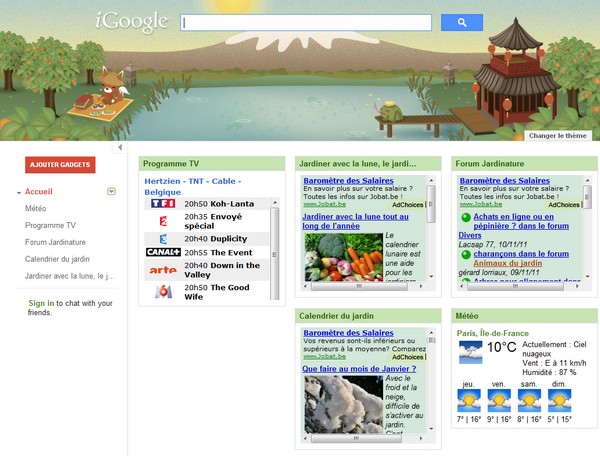Collapse the left sidebar arrow
This screenshot has height=456, width=600.
pyautogui.click(x=120, y=147)
